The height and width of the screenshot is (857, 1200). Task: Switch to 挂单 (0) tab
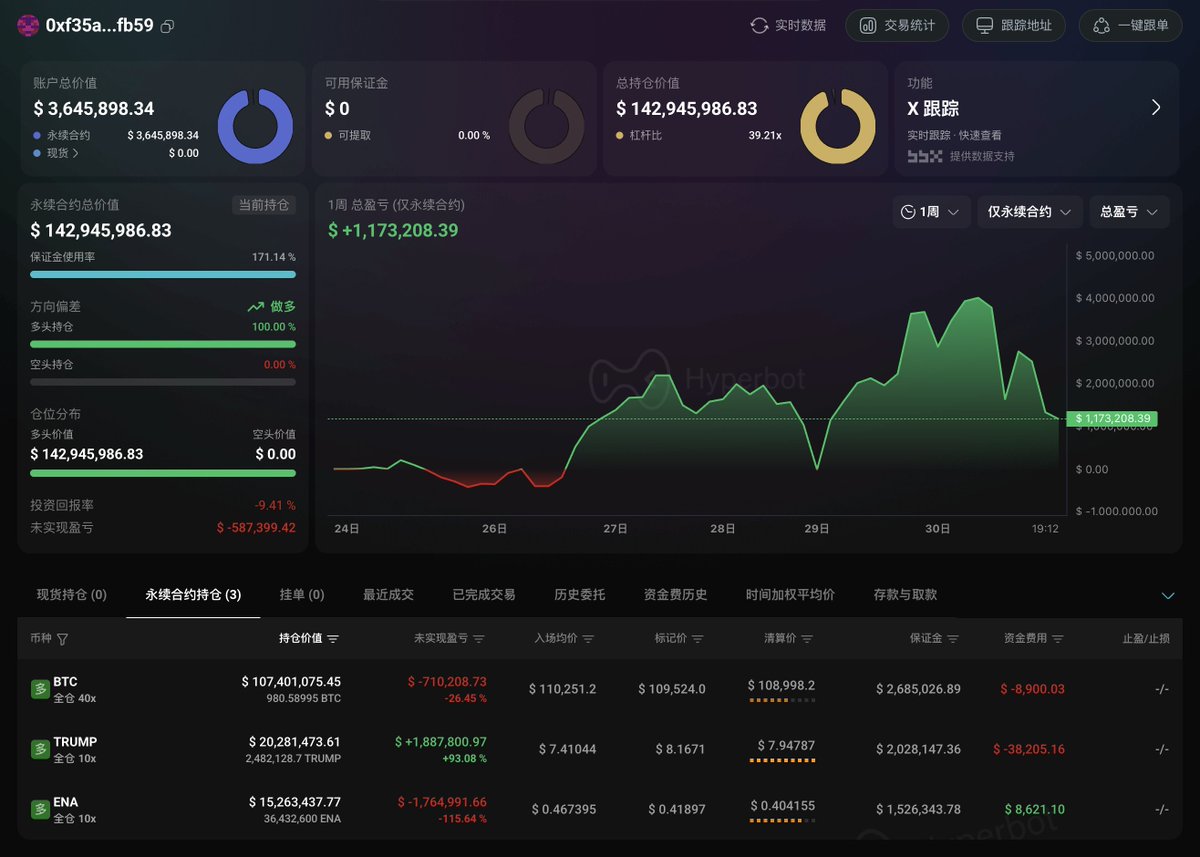point(302,595)
